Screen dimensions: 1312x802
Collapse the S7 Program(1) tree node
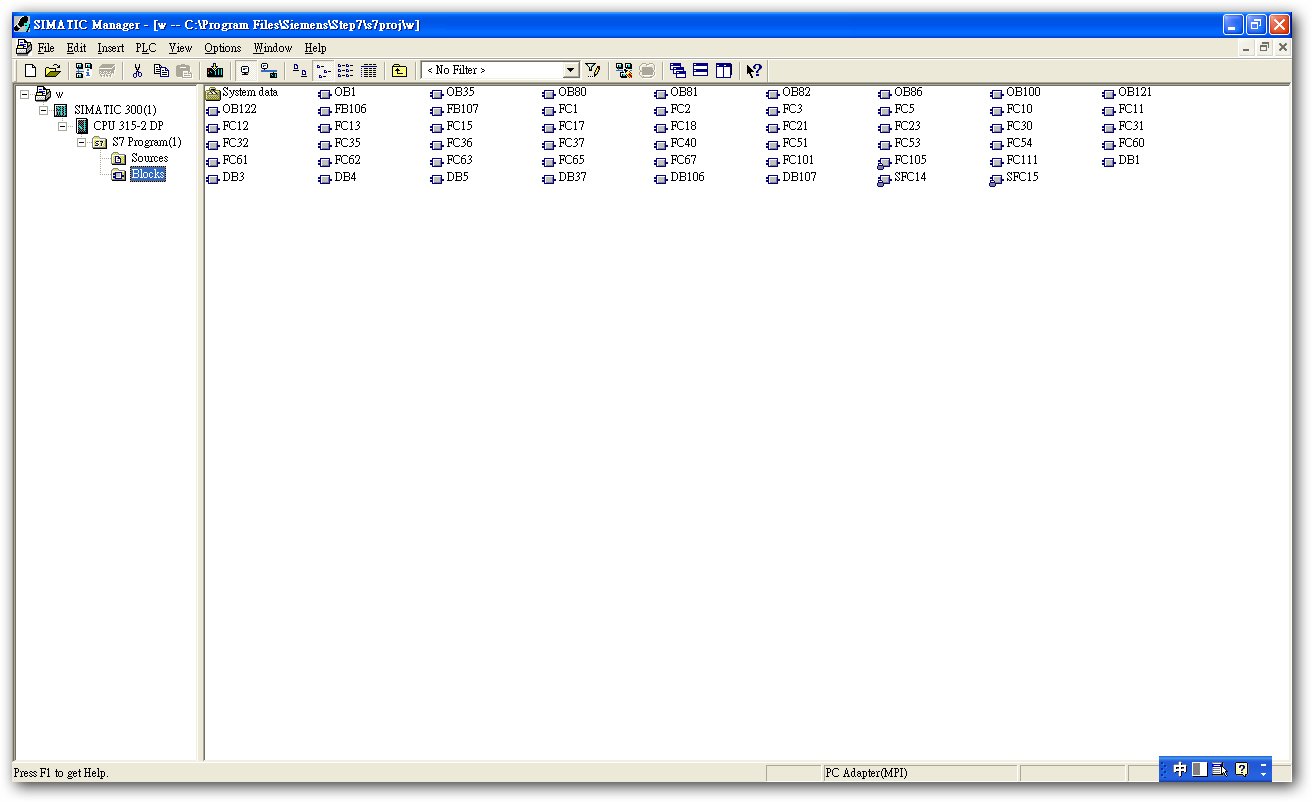[82, 142]
